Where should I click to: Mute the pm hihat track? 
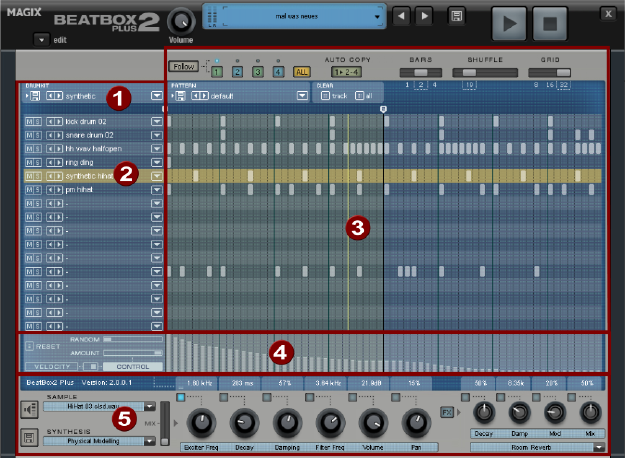tap(29, 190)
